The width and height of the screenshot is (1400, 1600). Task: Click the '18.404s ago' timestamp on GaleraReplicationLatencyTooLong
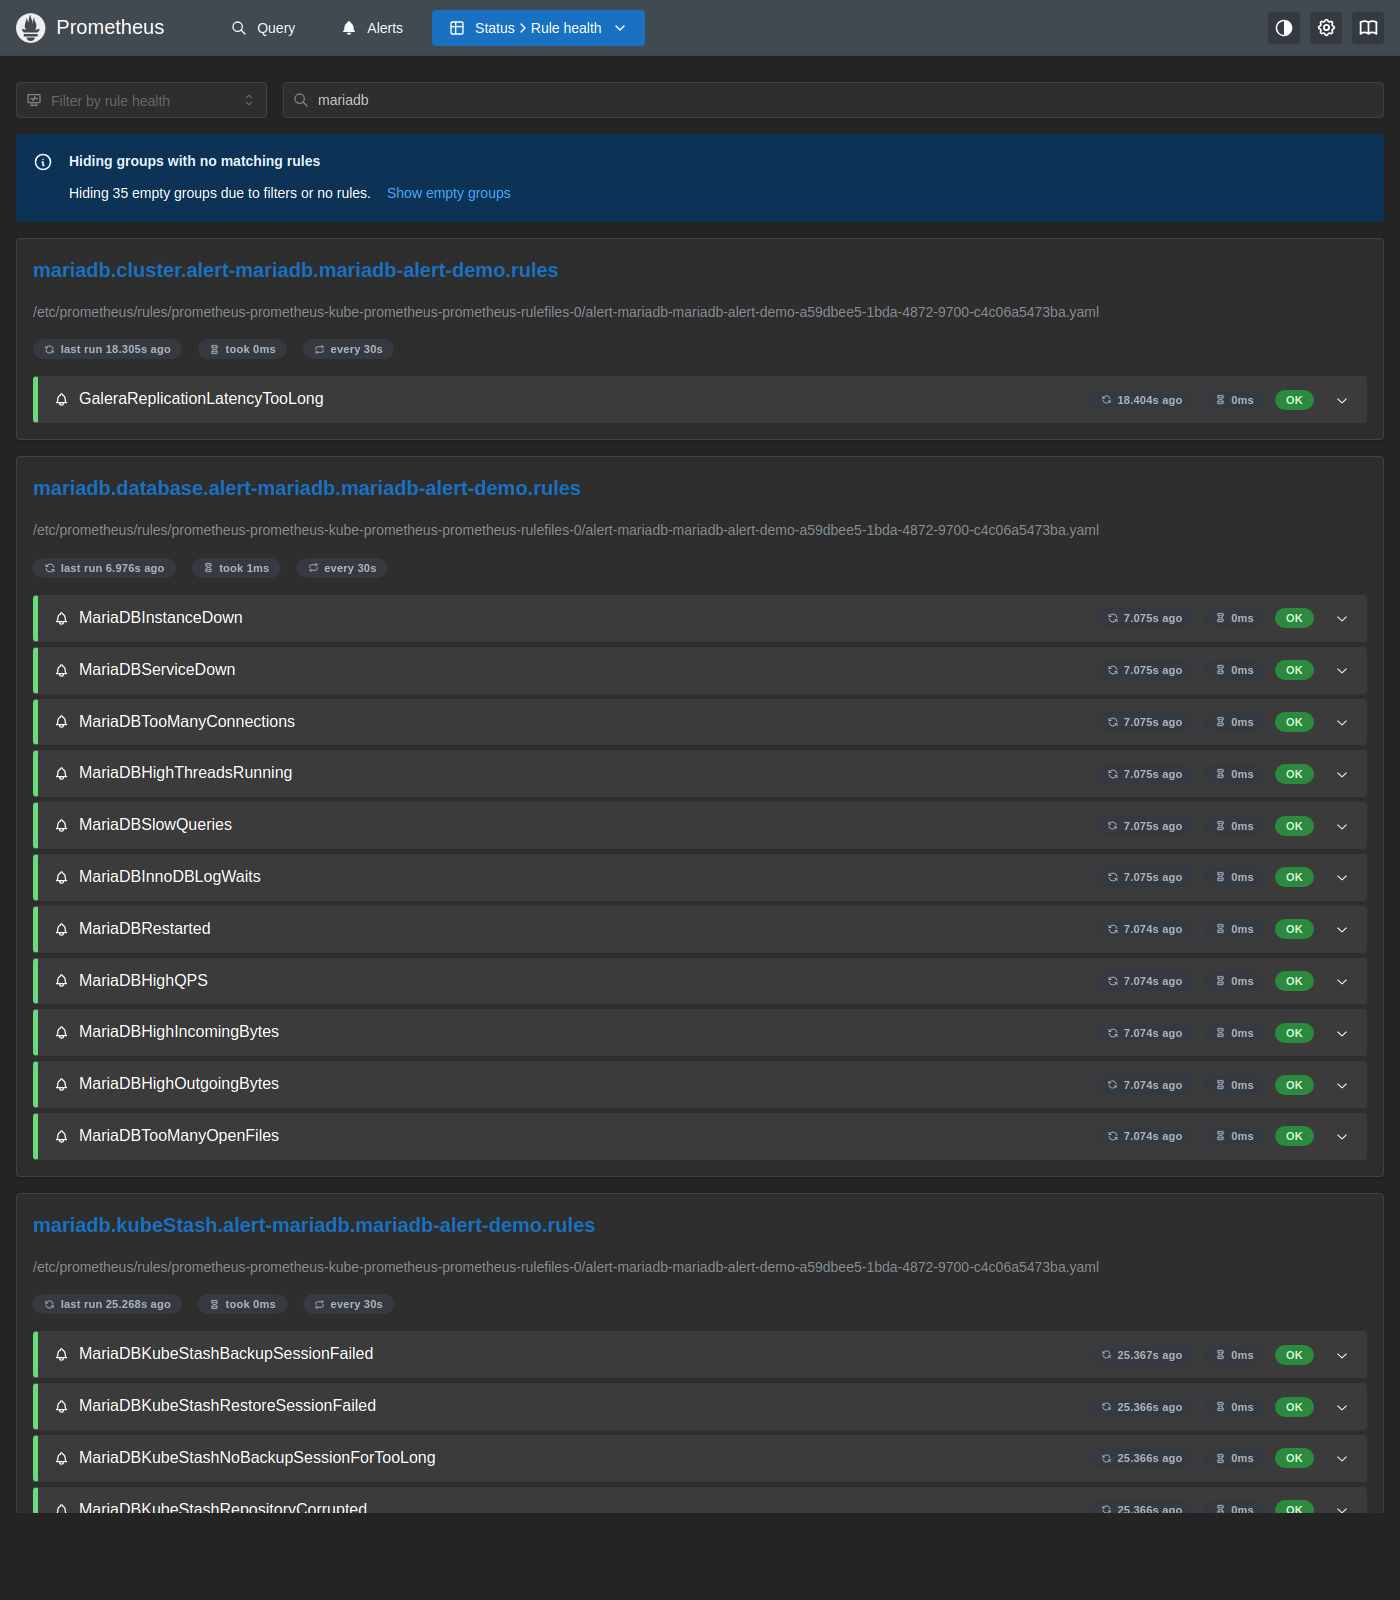click(x=1142, y=400)
